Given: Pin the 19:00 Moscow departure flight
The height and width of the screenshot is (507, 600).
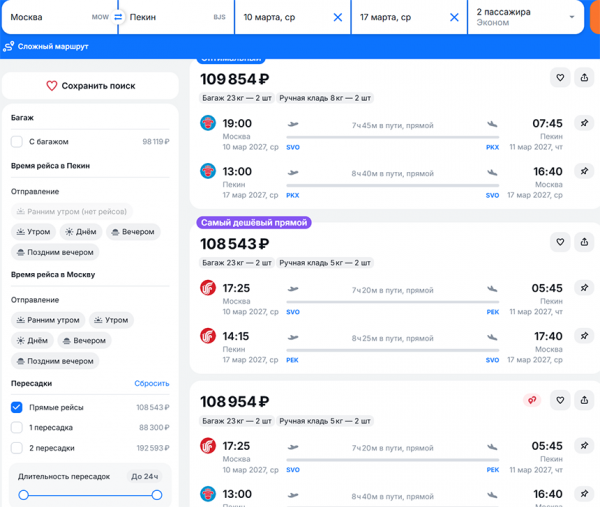Looking at the screenshot, I should [x=584, y=123].
